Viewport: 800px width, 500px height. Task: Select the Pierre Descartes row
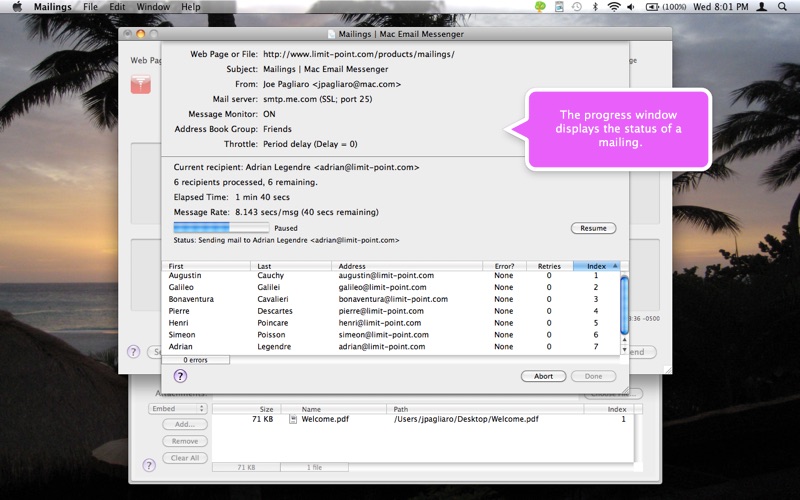point(391,311)
